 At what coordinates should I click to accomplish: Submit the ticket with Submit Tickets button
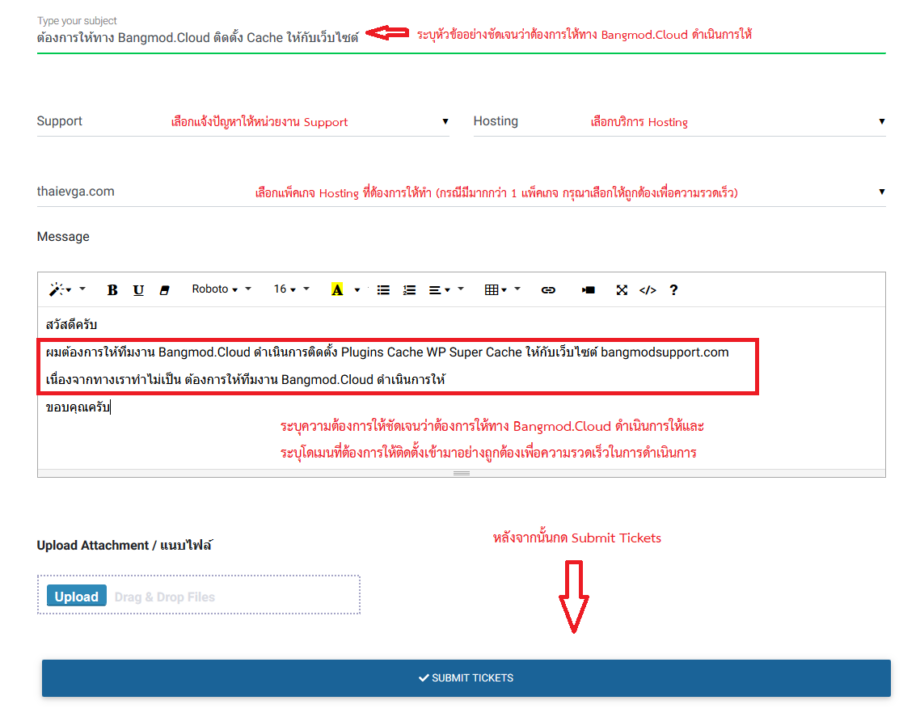(466, 678)
